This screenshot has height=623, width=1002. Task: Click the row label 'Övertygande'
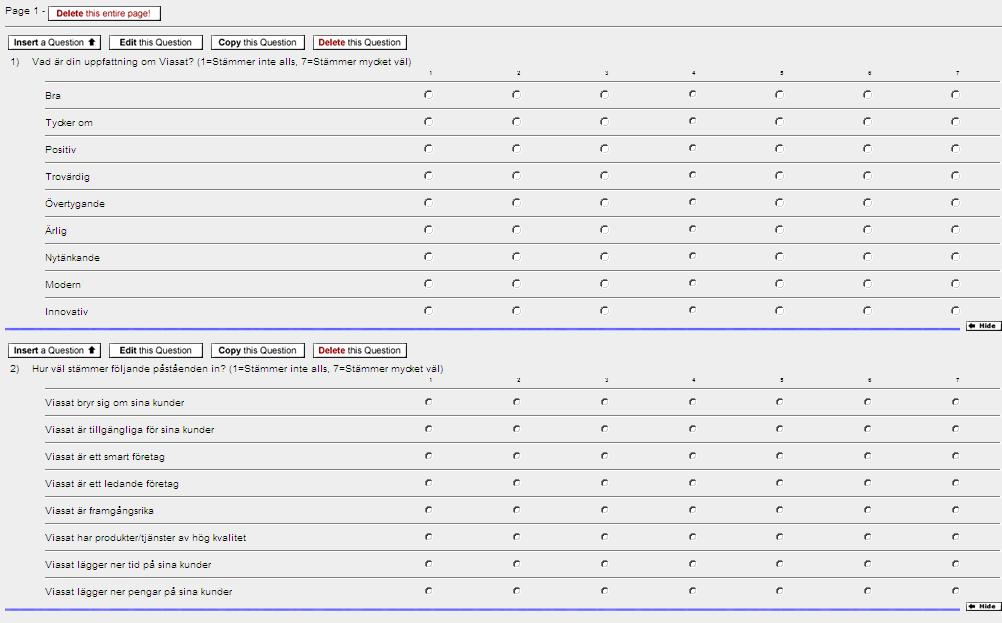(75, 204)
